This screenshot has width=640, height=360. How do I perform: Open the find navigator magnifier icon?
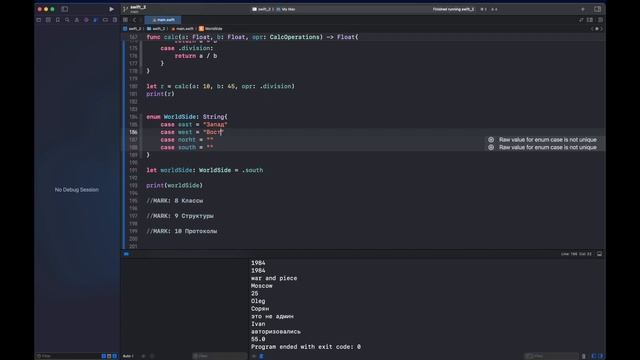tap(67, 20)
